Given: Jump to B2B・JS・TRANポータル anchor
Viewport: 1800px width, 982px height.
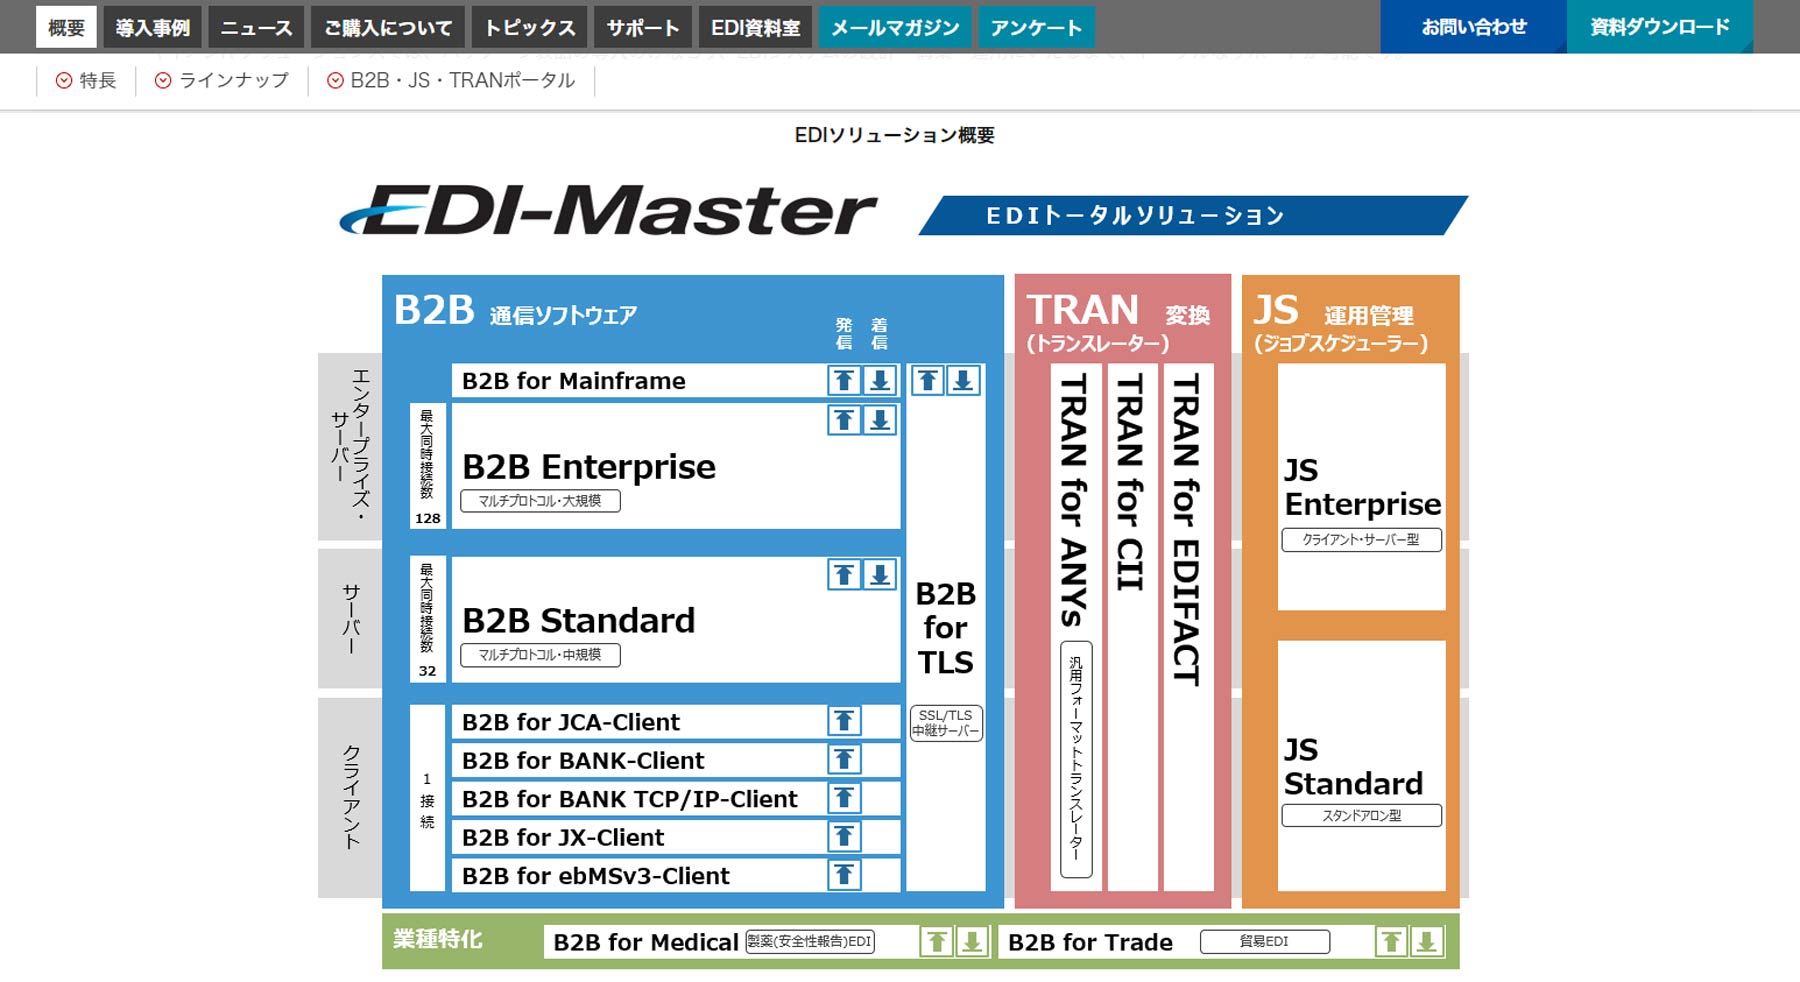Looking at the screenshot, I should point(452,81).
